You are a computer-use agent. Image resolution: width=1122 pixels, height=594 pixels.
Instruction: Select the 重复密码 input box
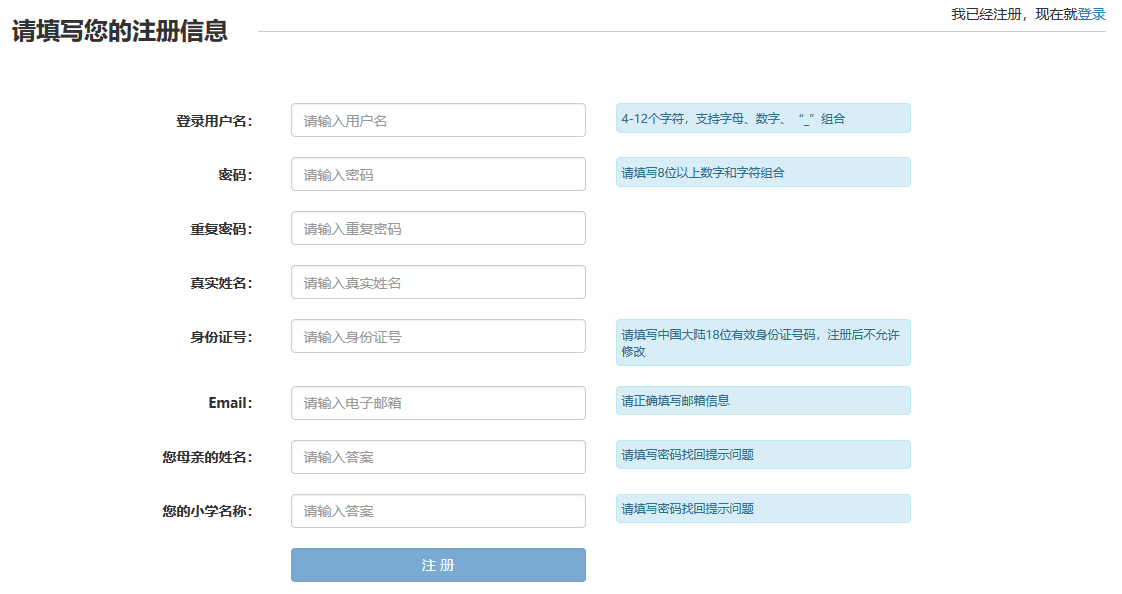pyautogui.click(x=438, y=228)
